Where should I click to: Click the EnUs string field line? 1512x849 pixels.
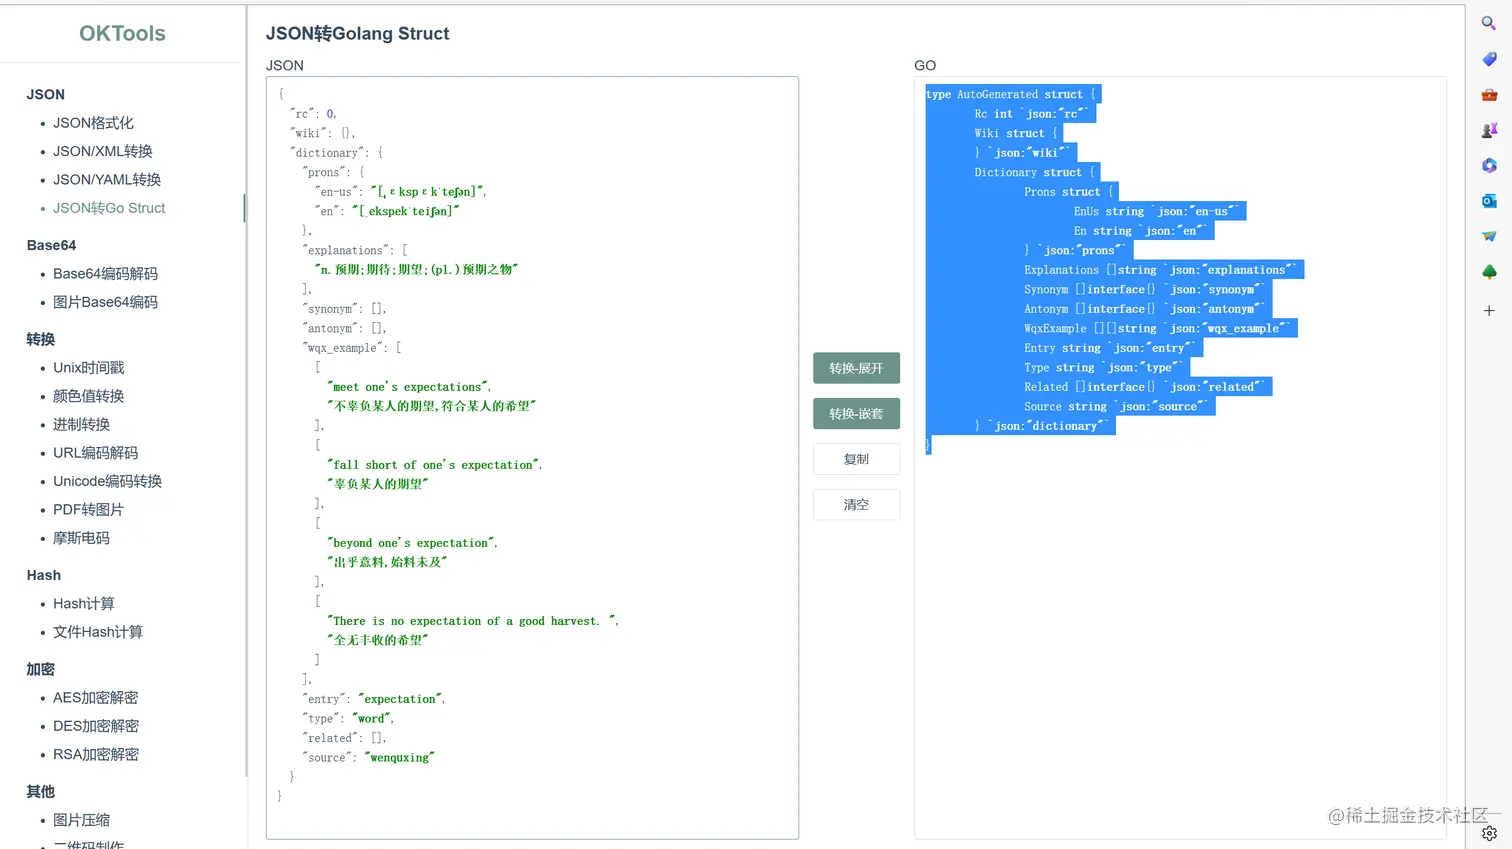coord(1158,211)
